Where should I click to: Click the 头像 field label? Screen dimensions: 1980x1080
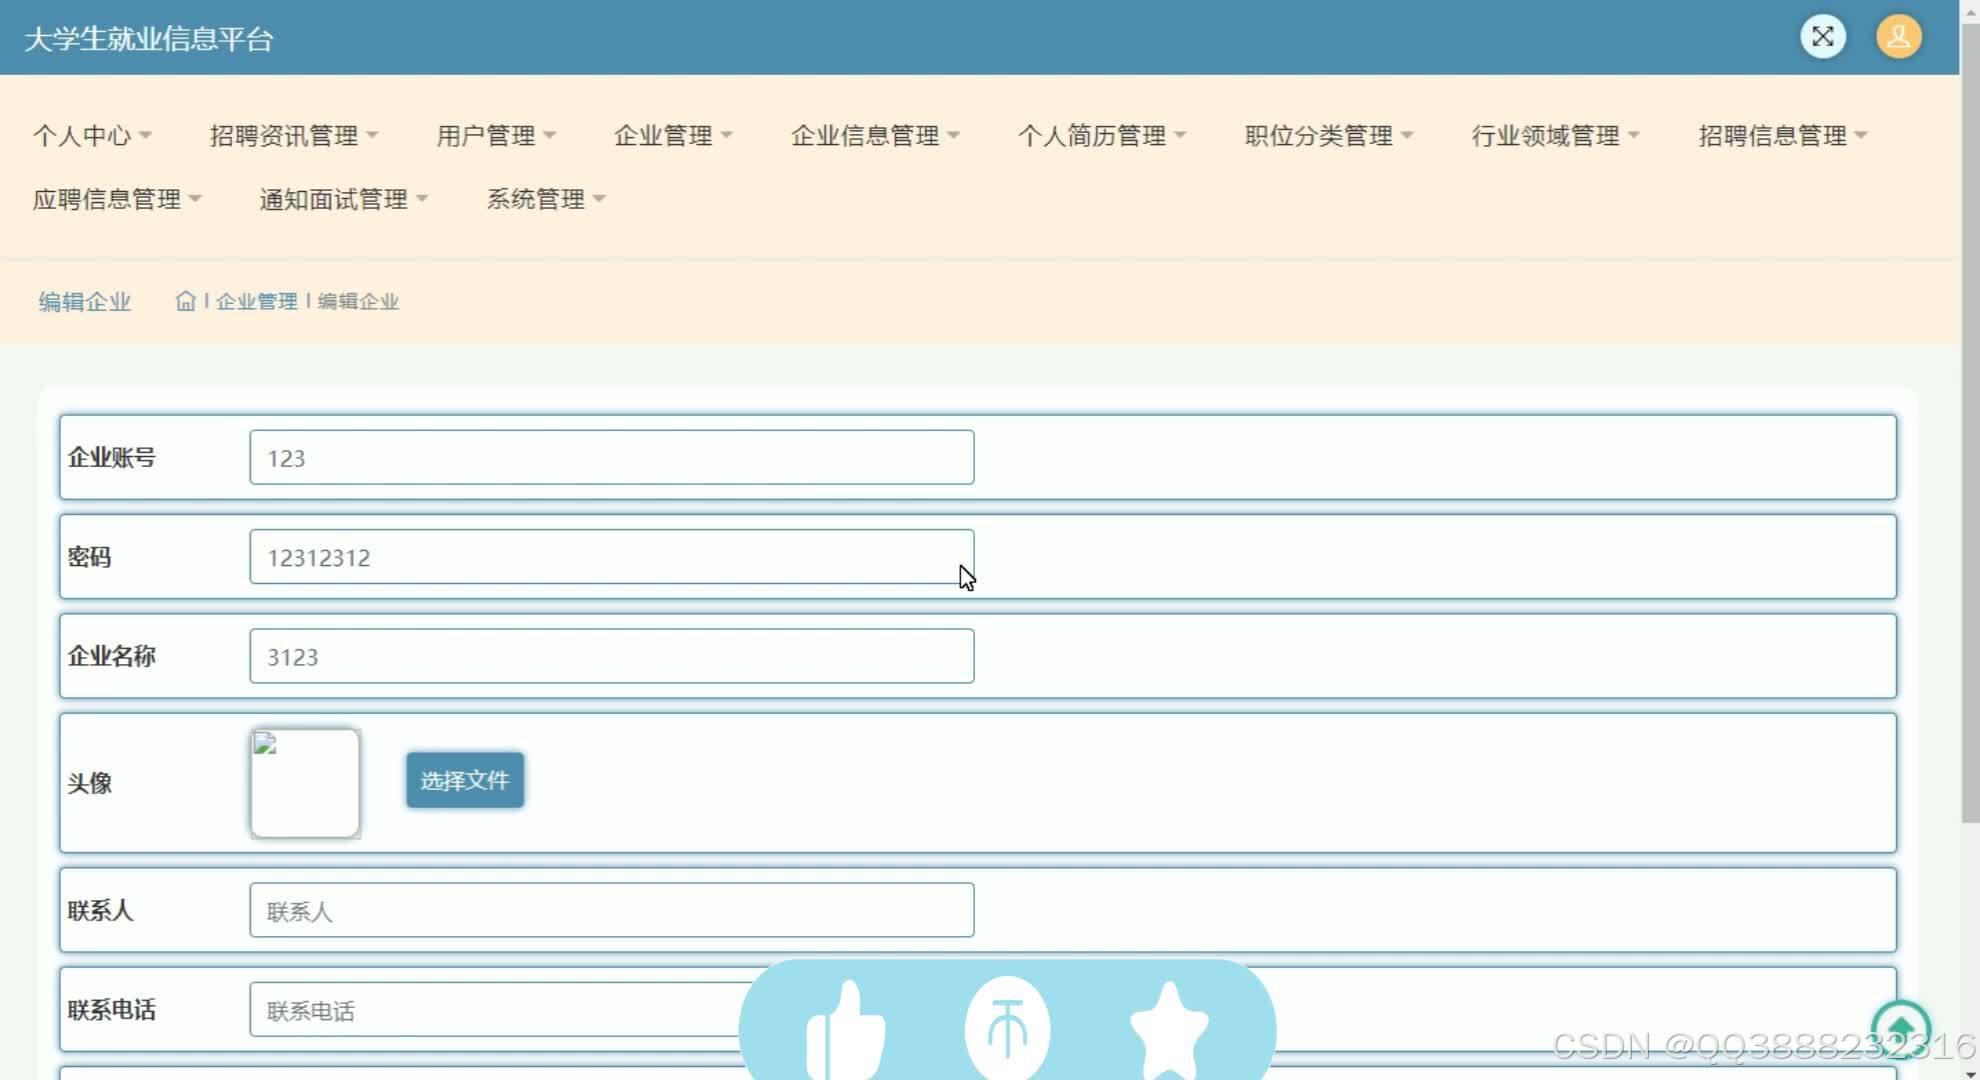[x=89, y=783]
